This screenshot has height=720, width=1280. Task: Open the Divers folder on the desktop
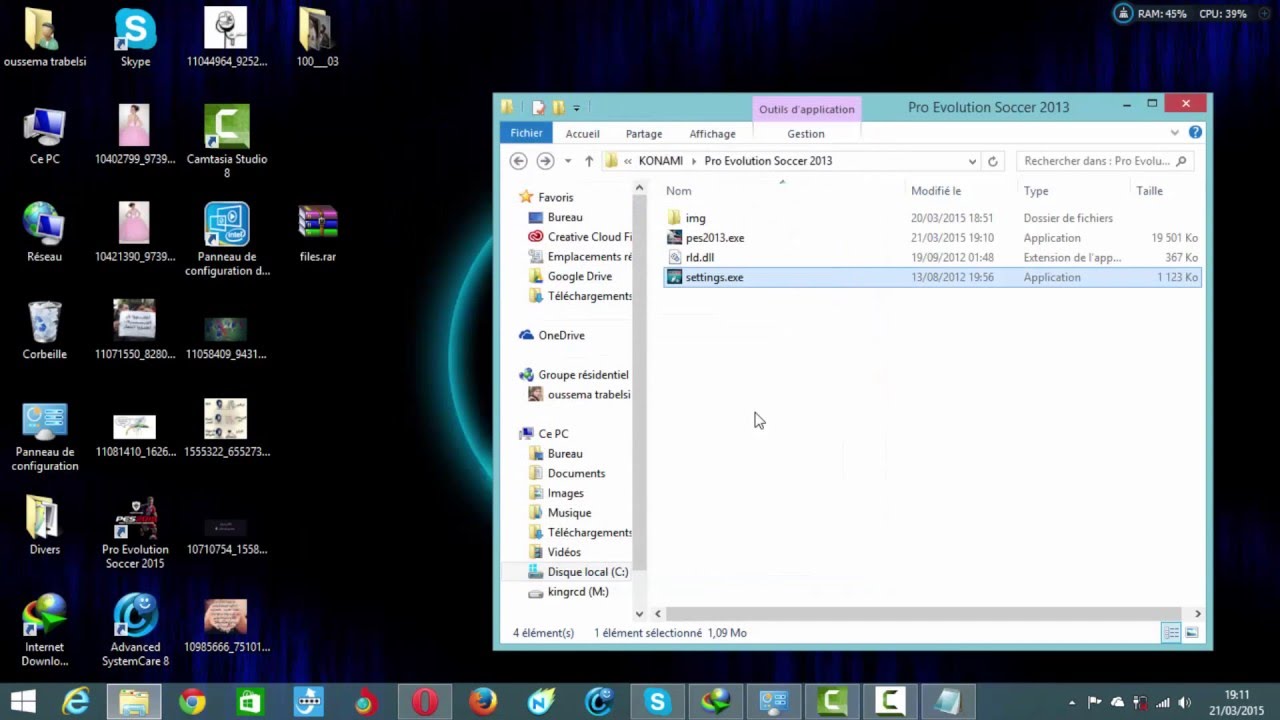pyautogui.click(x=45, y=526)
